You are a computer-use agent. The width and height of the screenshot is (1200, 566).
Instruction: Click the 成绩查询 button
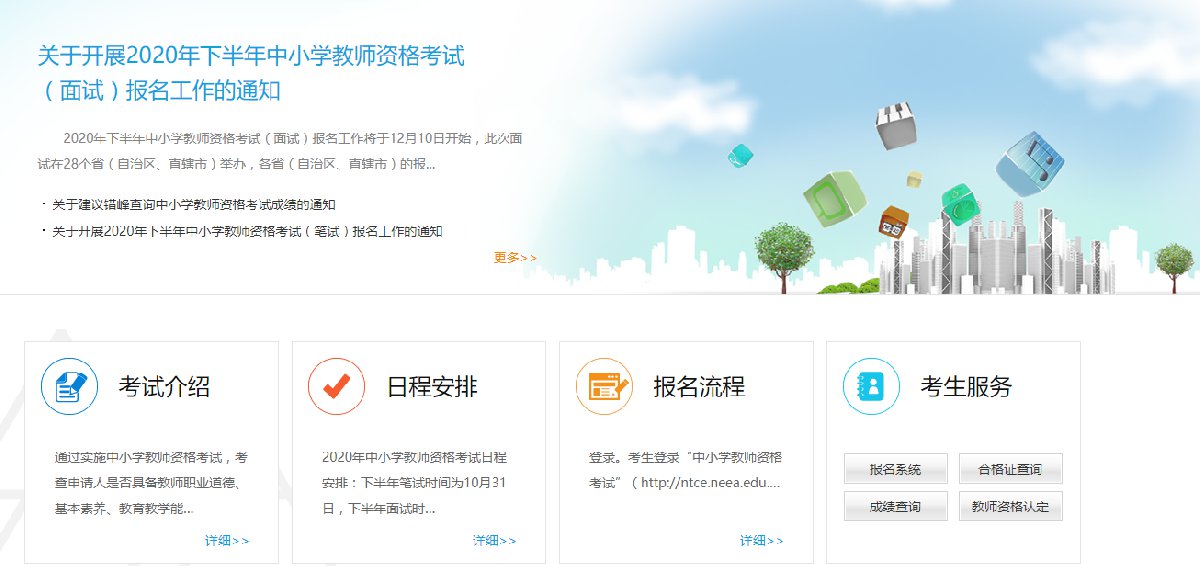[x=895, y=506]
